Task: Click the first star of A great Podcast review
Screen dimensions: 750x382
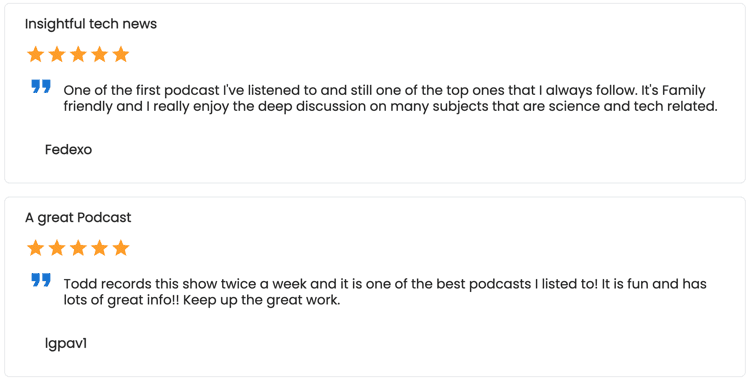Action: (x=35, y=248)
